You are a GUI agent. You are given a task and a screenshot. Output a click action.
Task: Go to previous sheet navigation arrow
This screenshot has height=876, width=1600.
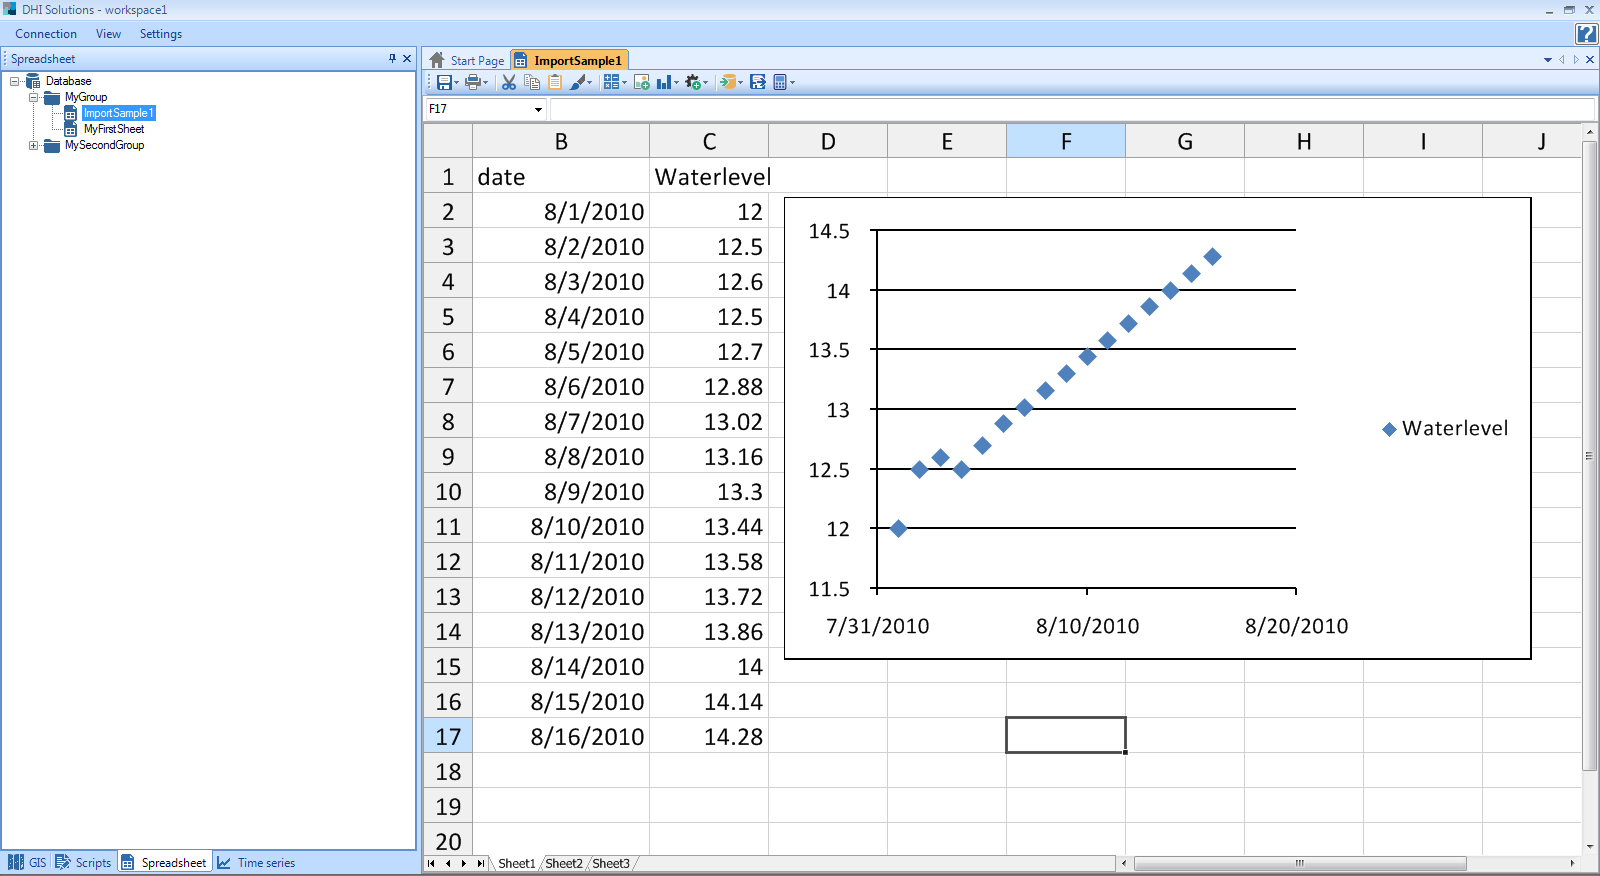(448, 863)
